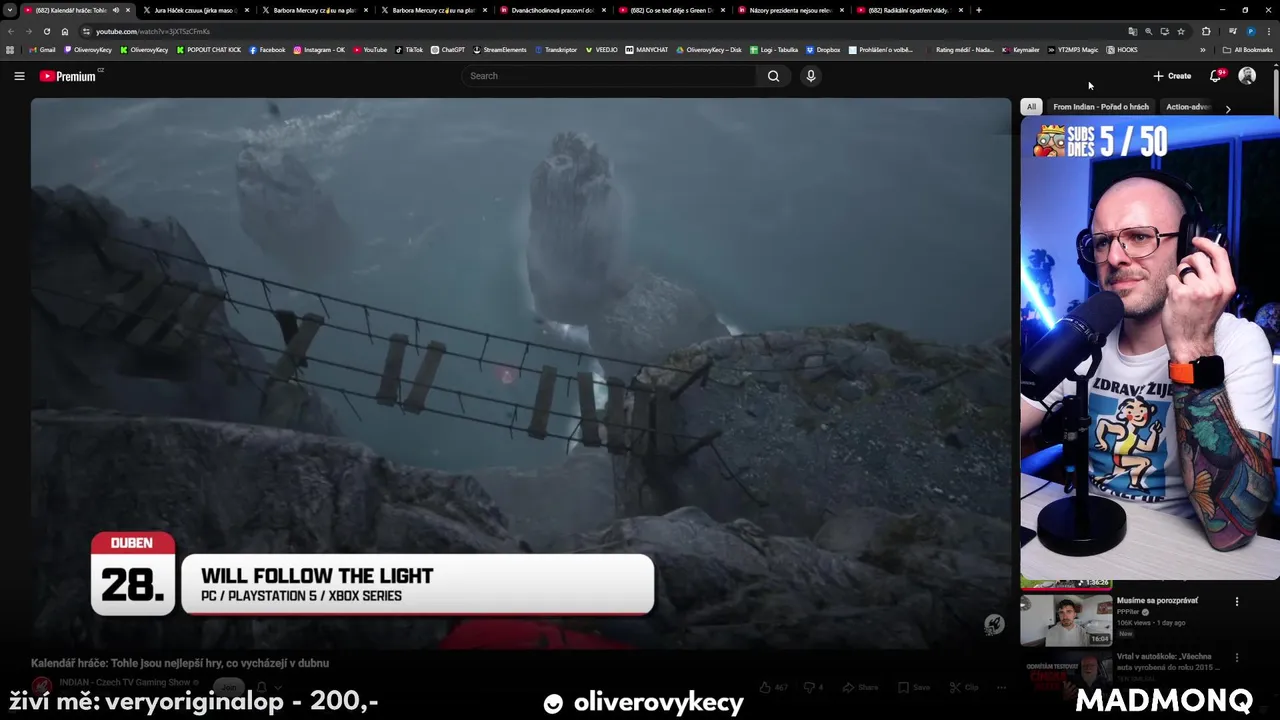This screenshot has width=1280, height=720.
Task: Open the POPOUT CHAT KICK bookmark
Action: tap(209, 49)
